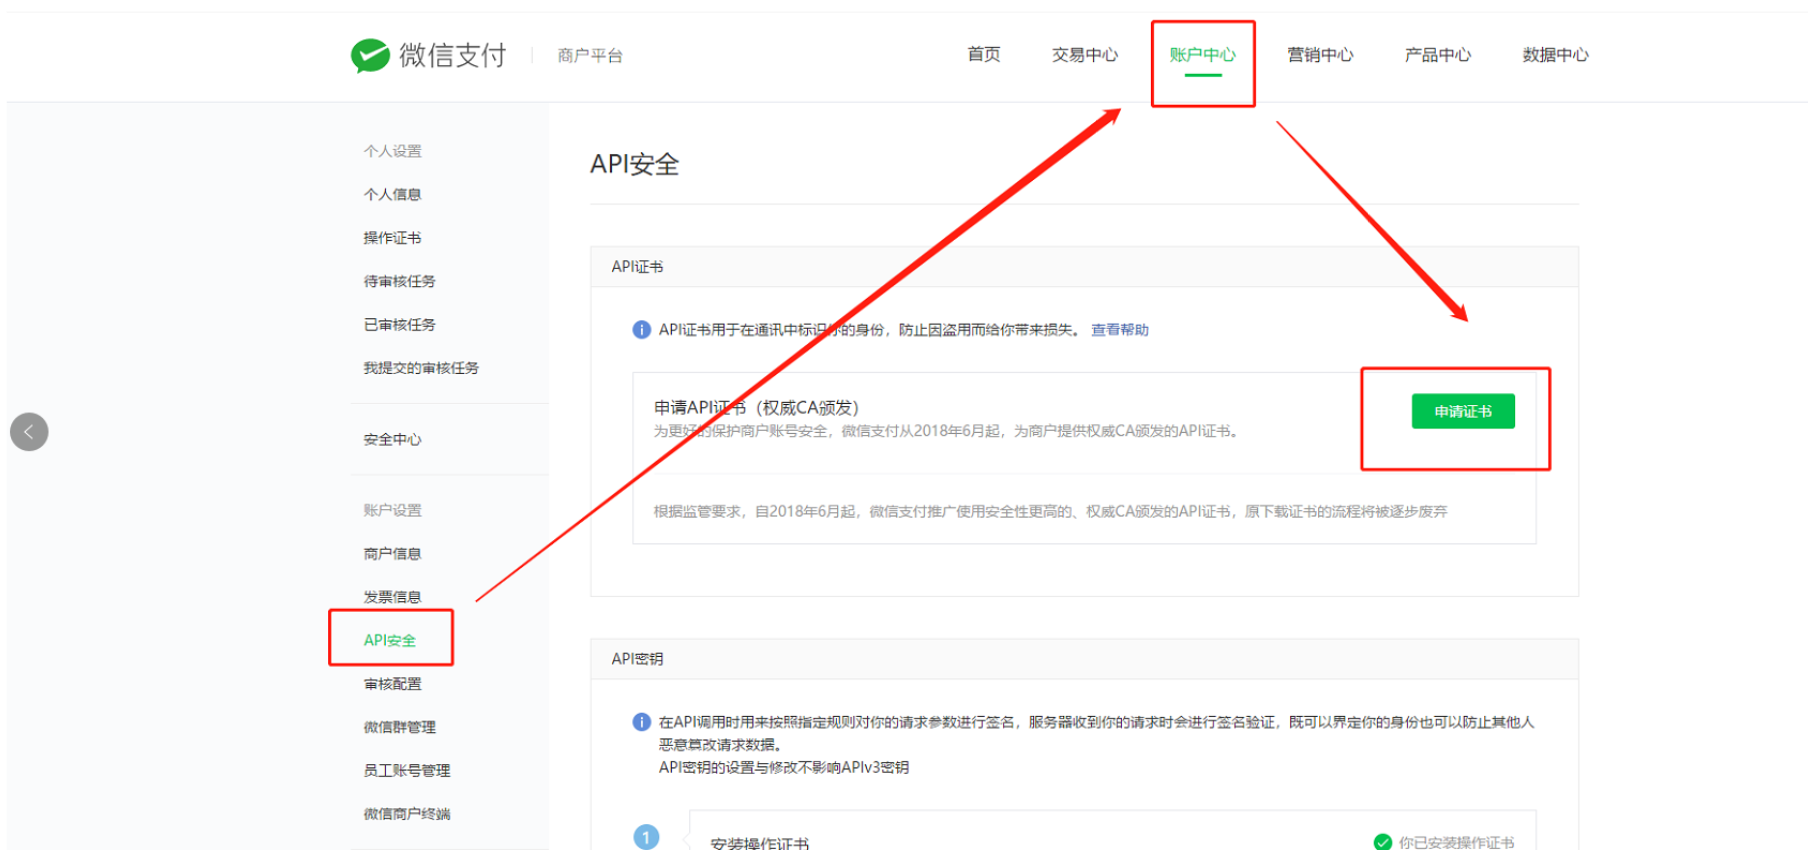
Task: Open the 查看帮助 link
Action: coord(1120,330)
